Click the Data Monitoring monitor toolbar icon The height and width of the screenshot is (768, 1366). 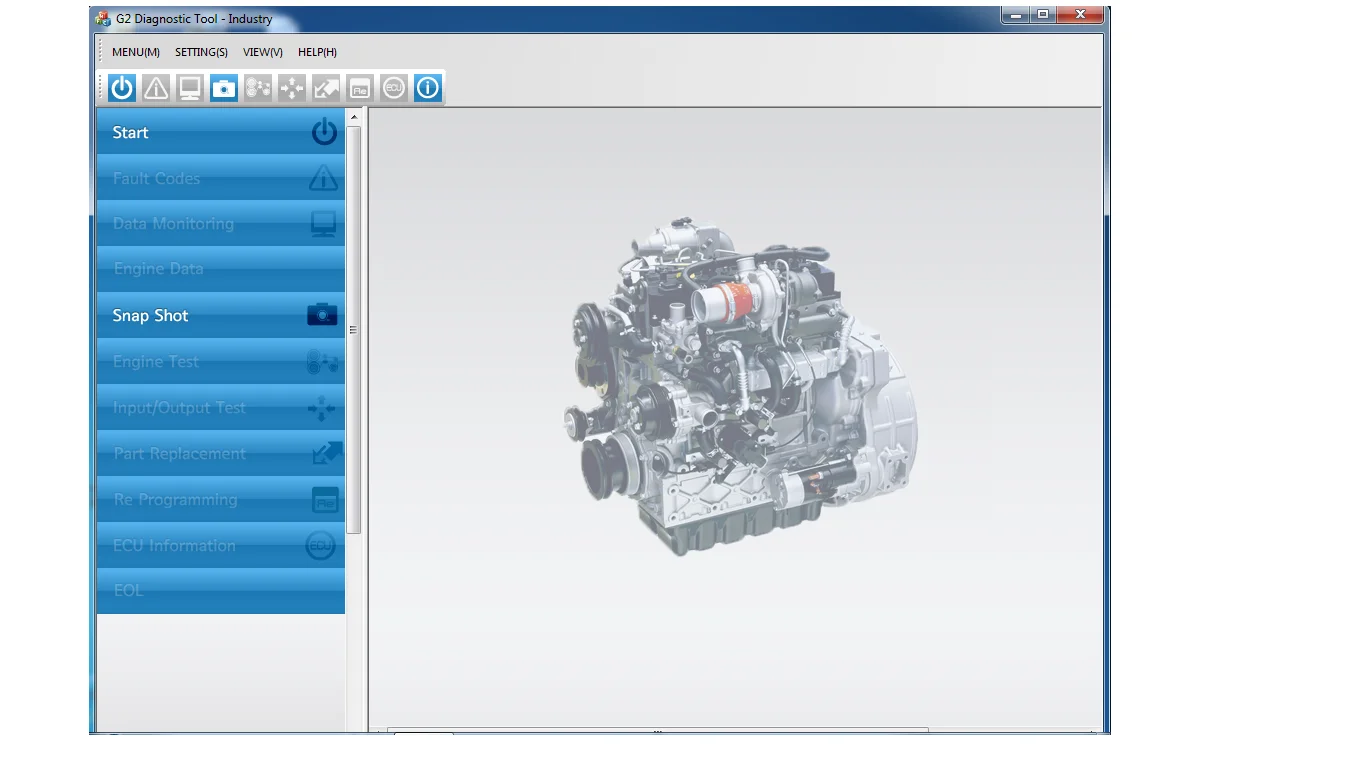pos(190,88)
